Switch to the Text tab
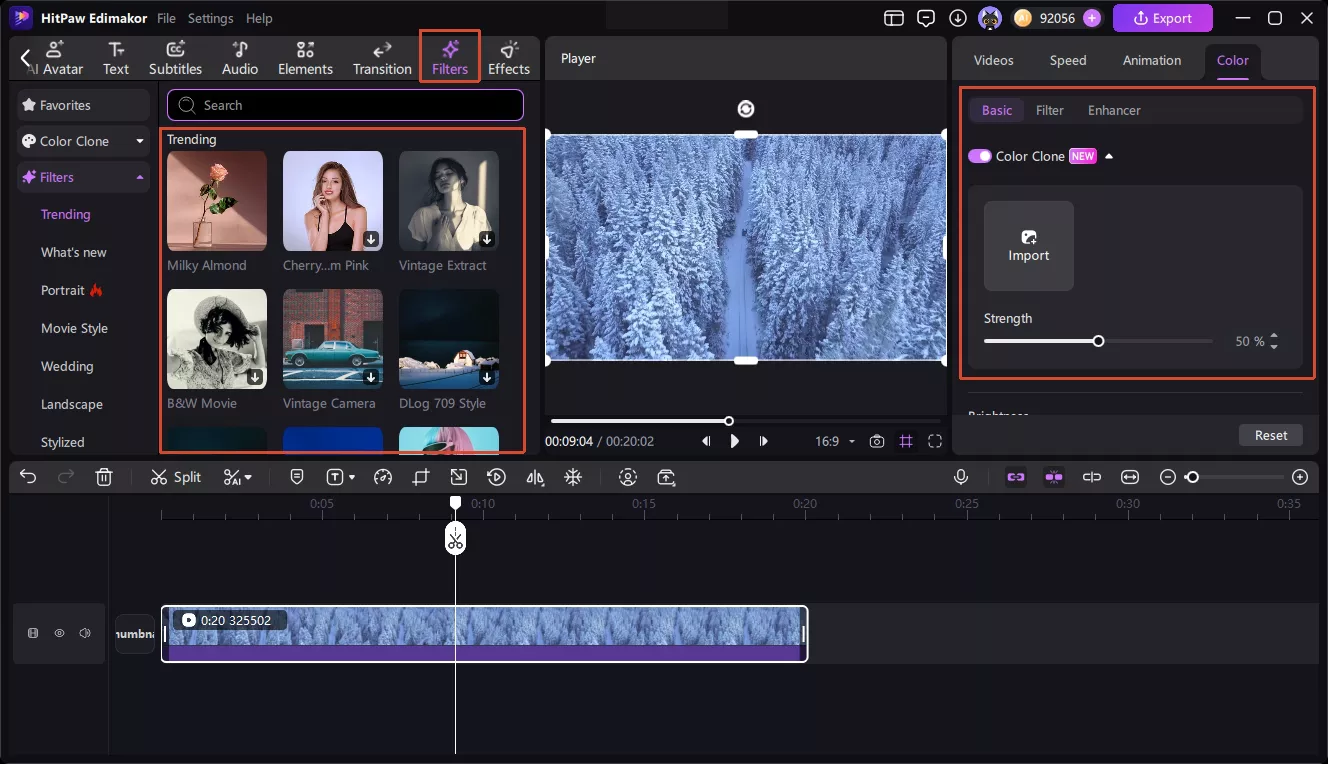Image resolution: width=1328 pixels, height=764 pixels. 116,59
